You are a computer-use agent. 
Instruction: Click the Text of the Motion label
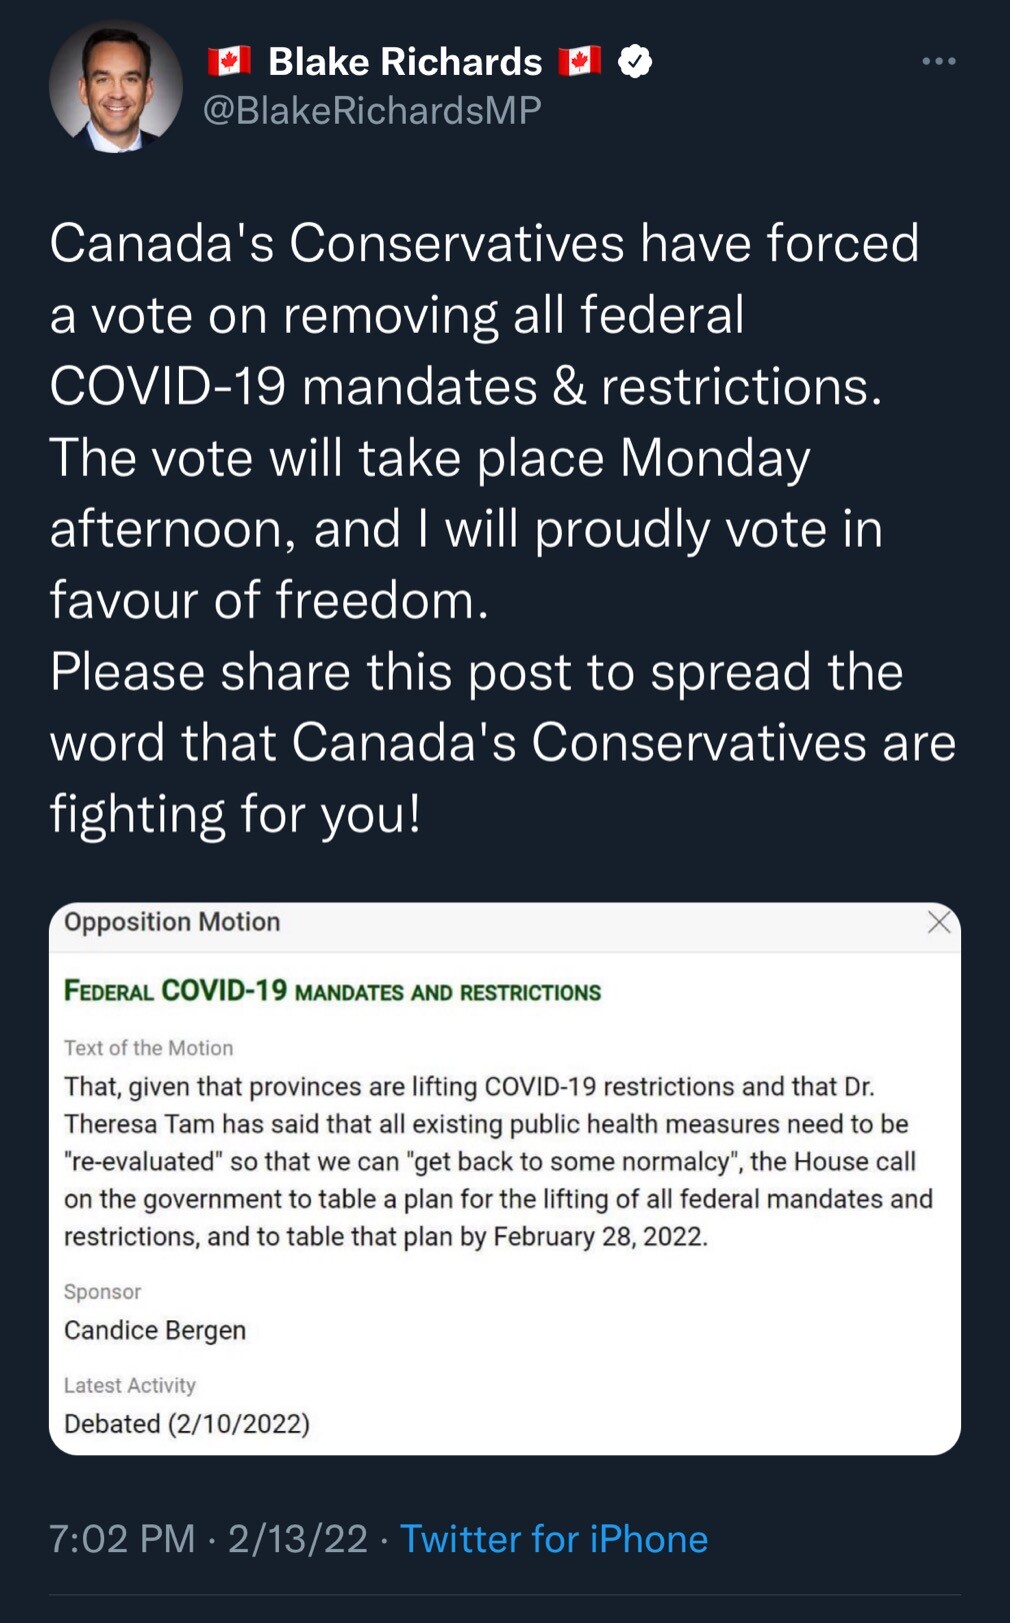pos(148,1048)
